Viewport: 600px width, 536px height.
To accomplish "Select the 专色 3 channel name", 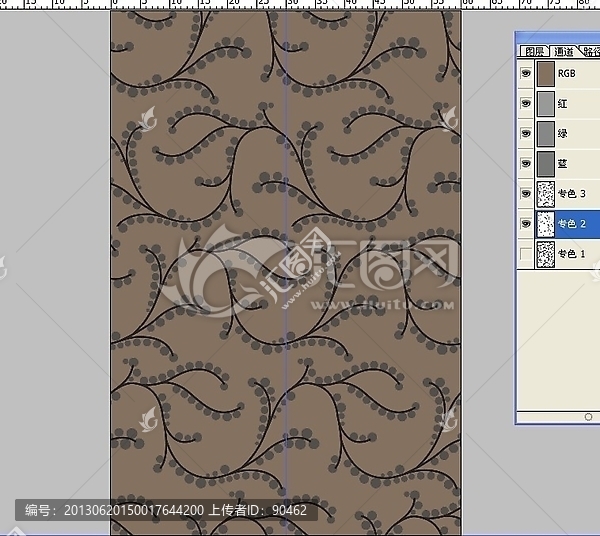I will [572, 194].
